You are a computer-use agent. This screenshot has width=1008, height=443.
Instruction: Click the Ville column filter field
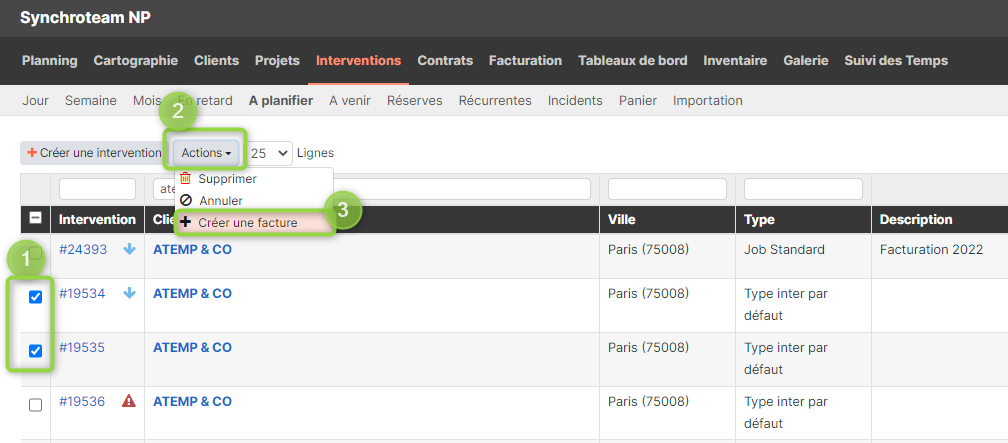tap(667, 189)
